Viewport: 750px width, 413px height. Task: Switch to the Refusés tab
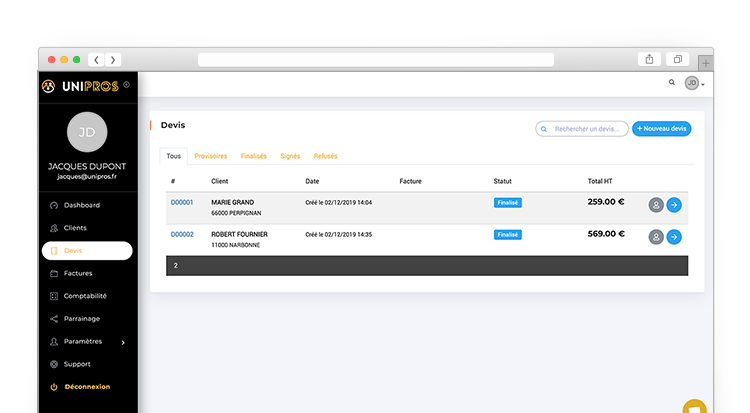click(x=326, y=156)
